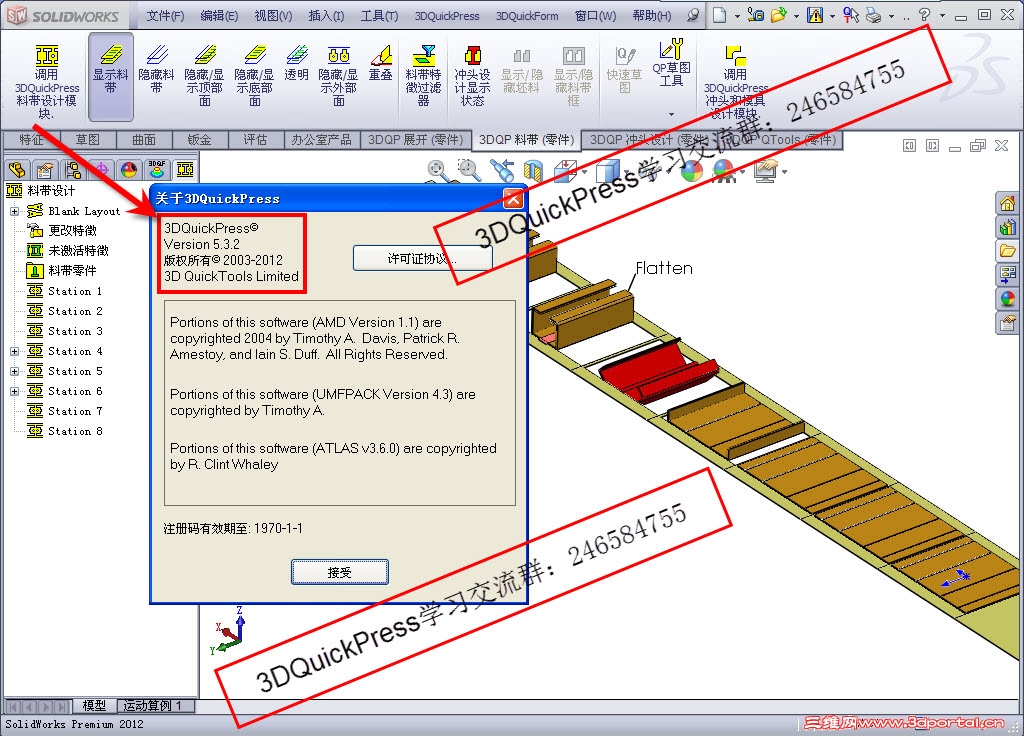
Task: Switch to the 草图 tab
Action: [x=88, y=140]
